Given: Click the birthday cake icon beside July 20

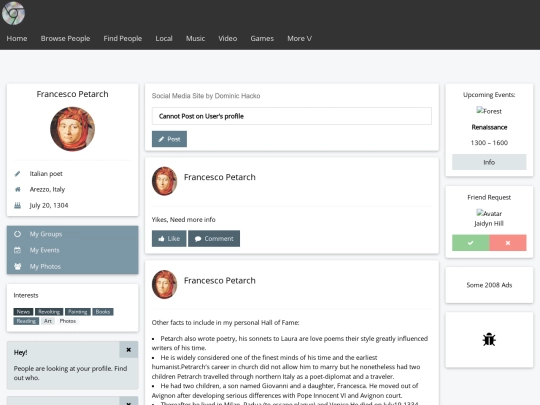Looking at the screenshot, I should point(18,206).
